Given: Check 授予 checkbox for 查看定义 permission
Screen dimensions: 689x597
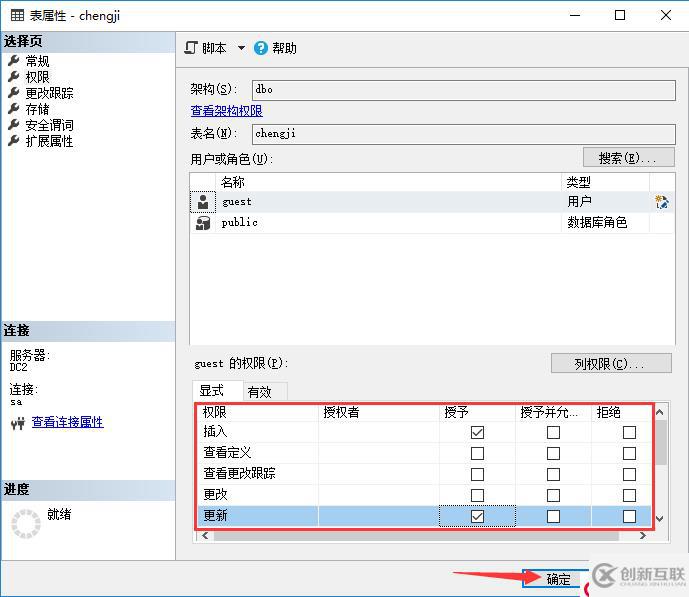Looking at the screenshot, I should click(x=477, y=453).
